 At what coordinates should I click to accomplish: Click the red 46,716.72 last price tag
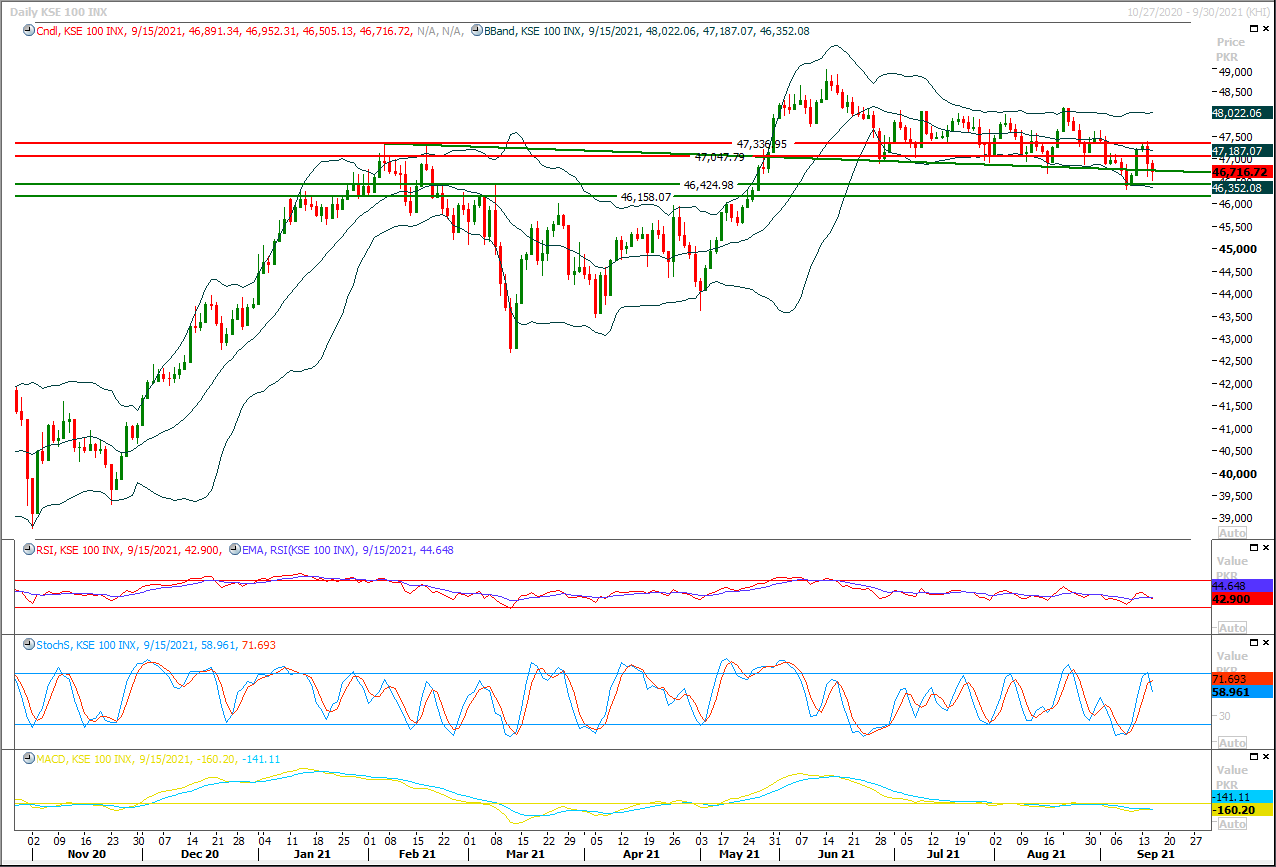(1242, 172)
